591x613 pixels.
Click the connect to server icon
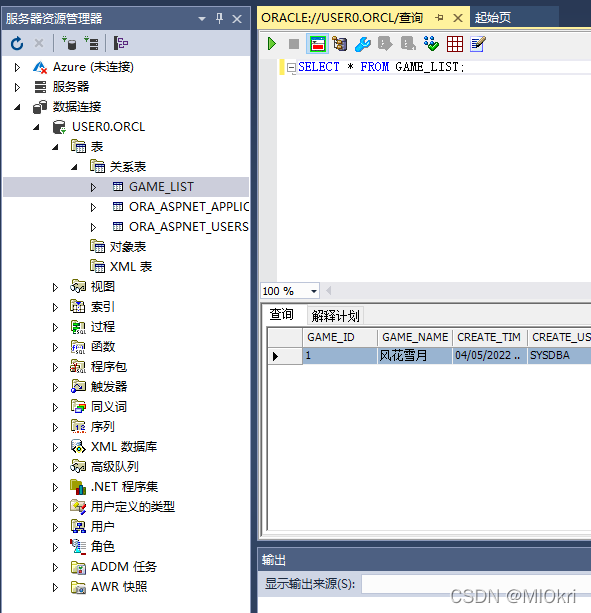[x=92, y=43]
